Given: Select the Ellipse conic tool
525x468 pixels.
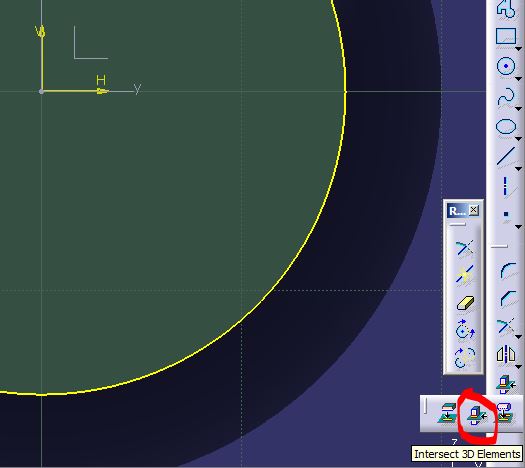Looking at the screenshot, I should pos(506,127).
